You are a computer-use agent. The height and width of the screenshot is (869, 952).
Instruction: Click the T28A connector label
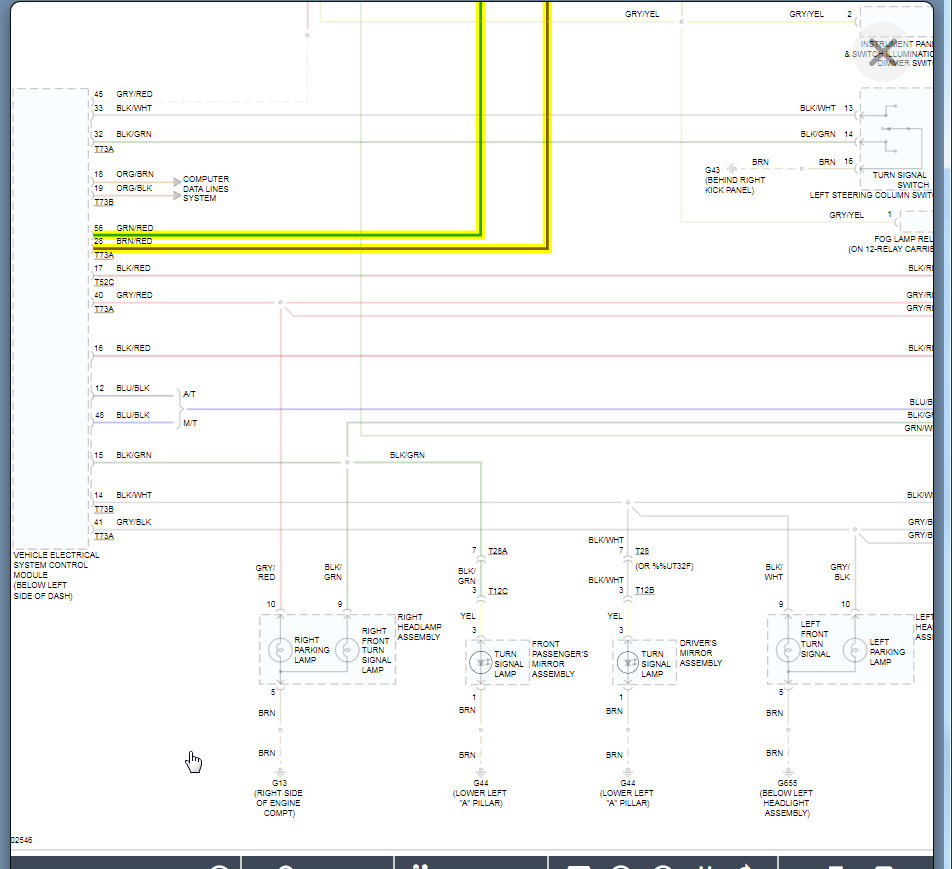click(498, 551)
